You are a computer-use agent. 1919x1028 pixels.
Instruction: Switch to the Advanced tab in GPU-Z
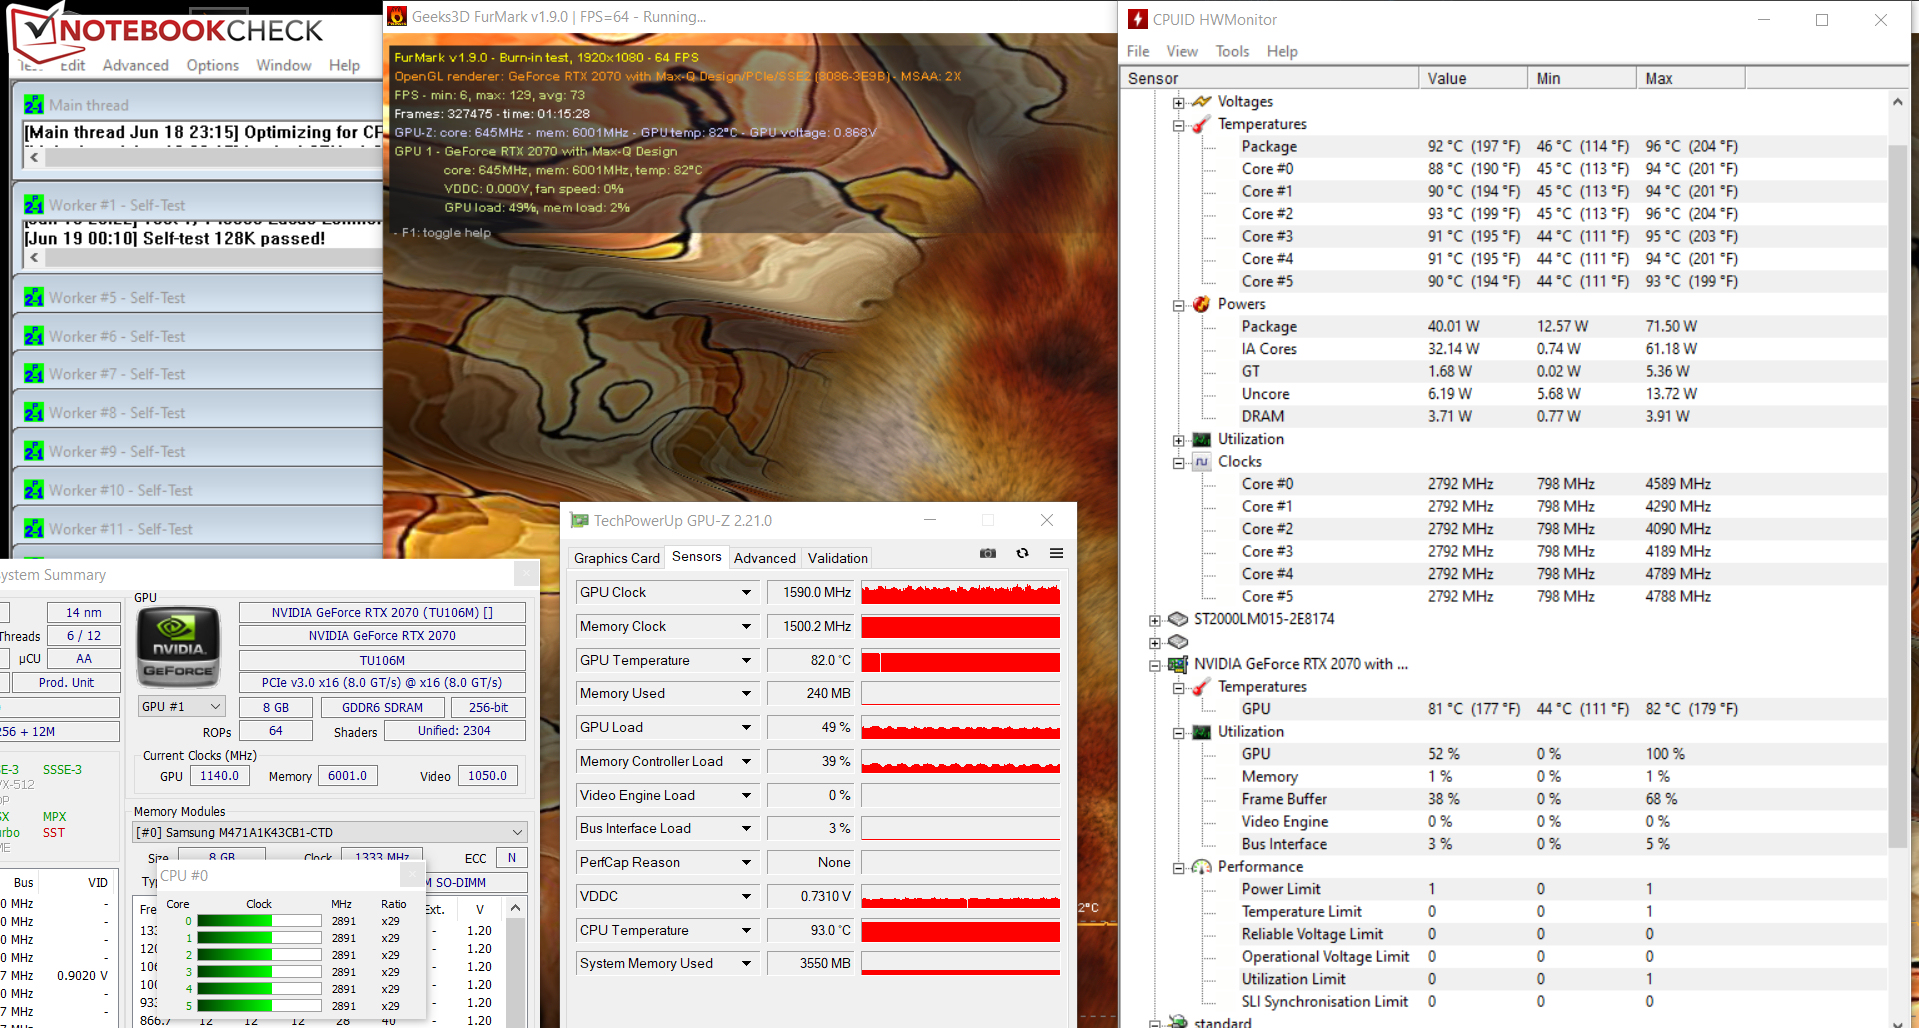pyautogui.click(x=765, y=558)
